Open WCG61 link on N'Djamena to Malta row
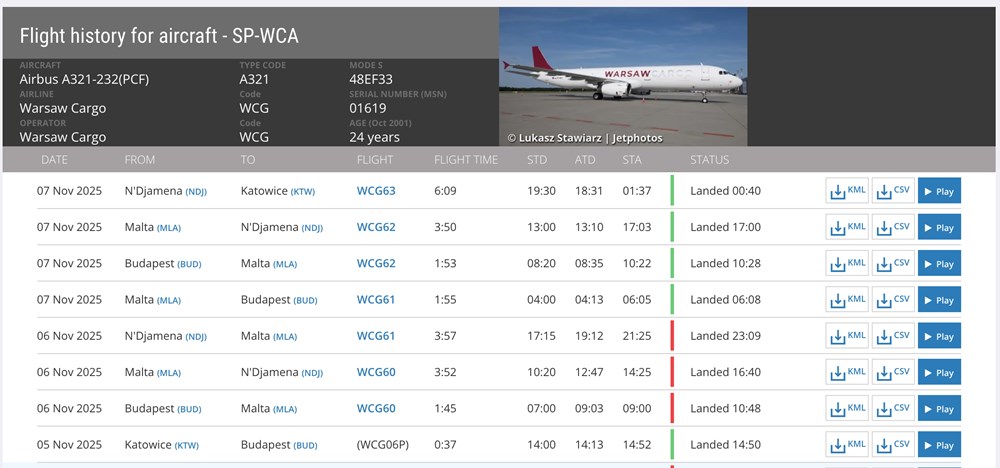1000x468 pixels. click(376, 336)
